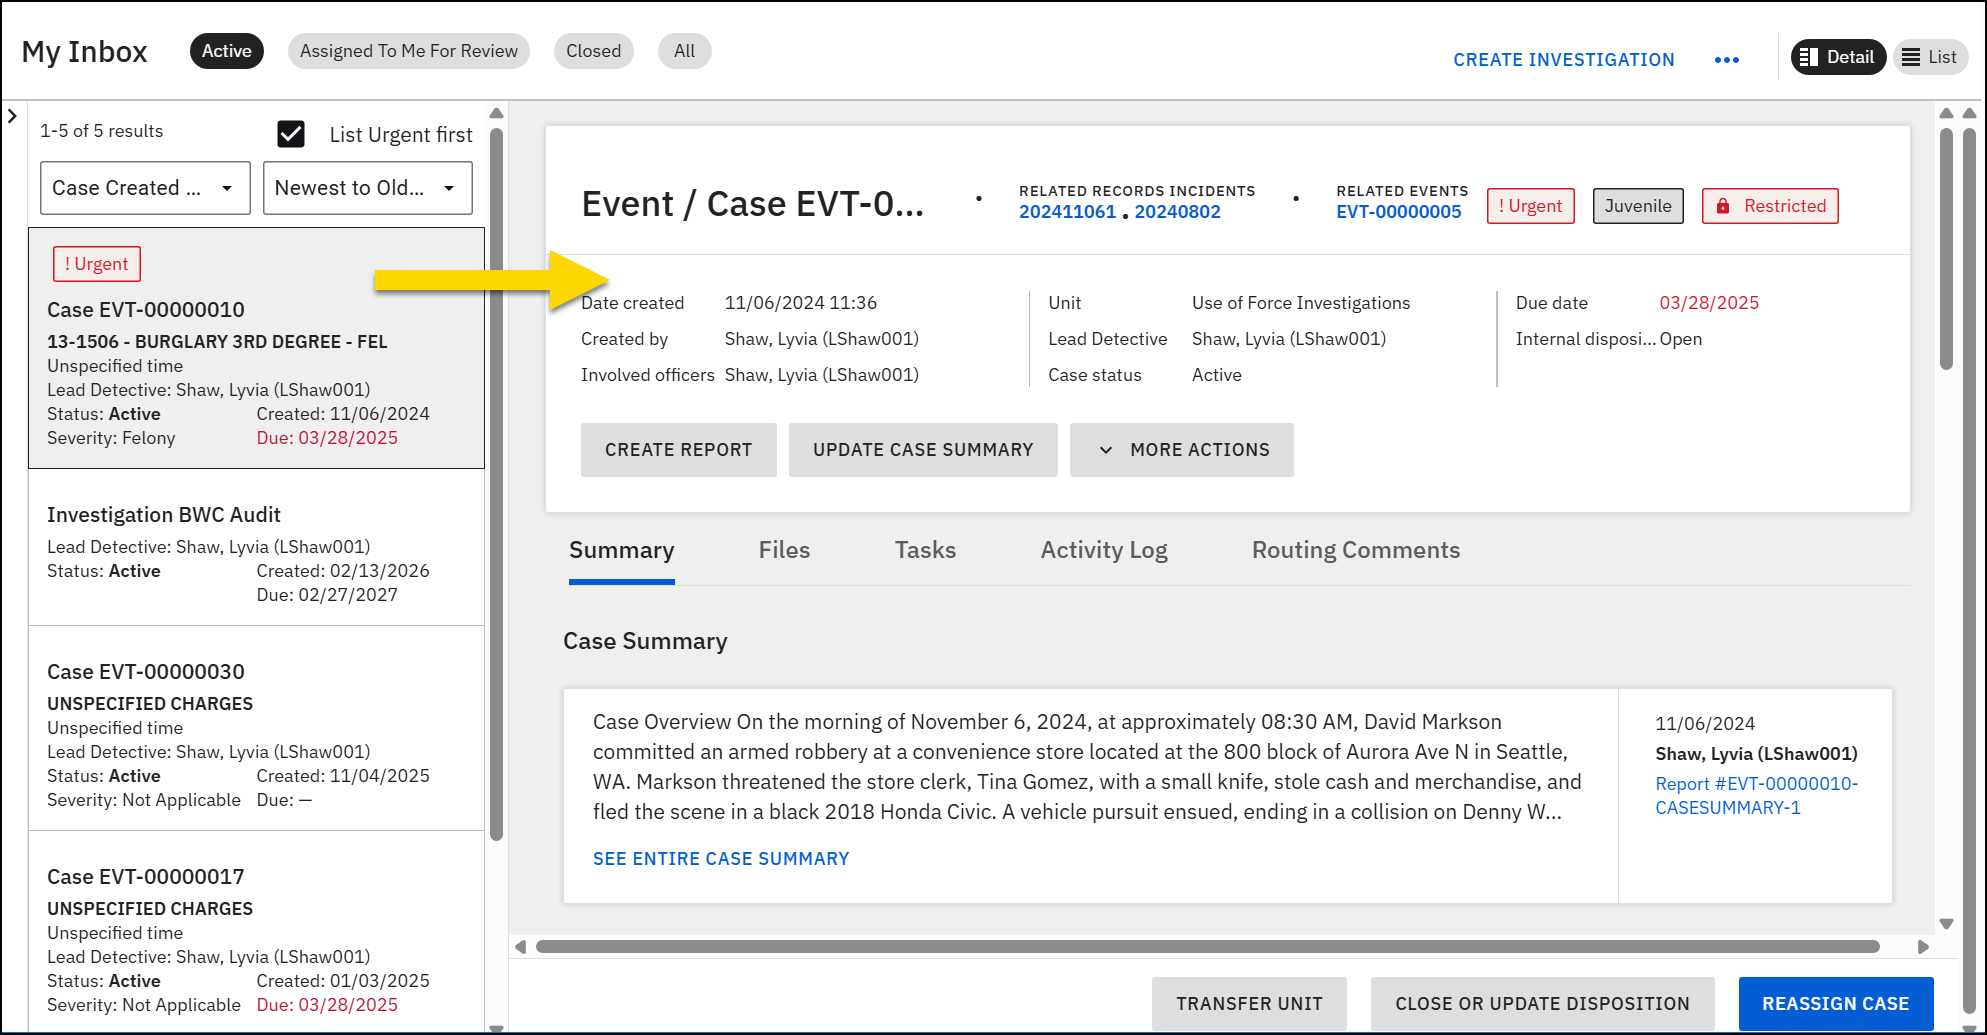Select the Active inbox filter
The width and height of the screenshot is (1987, 1035).
227,51
